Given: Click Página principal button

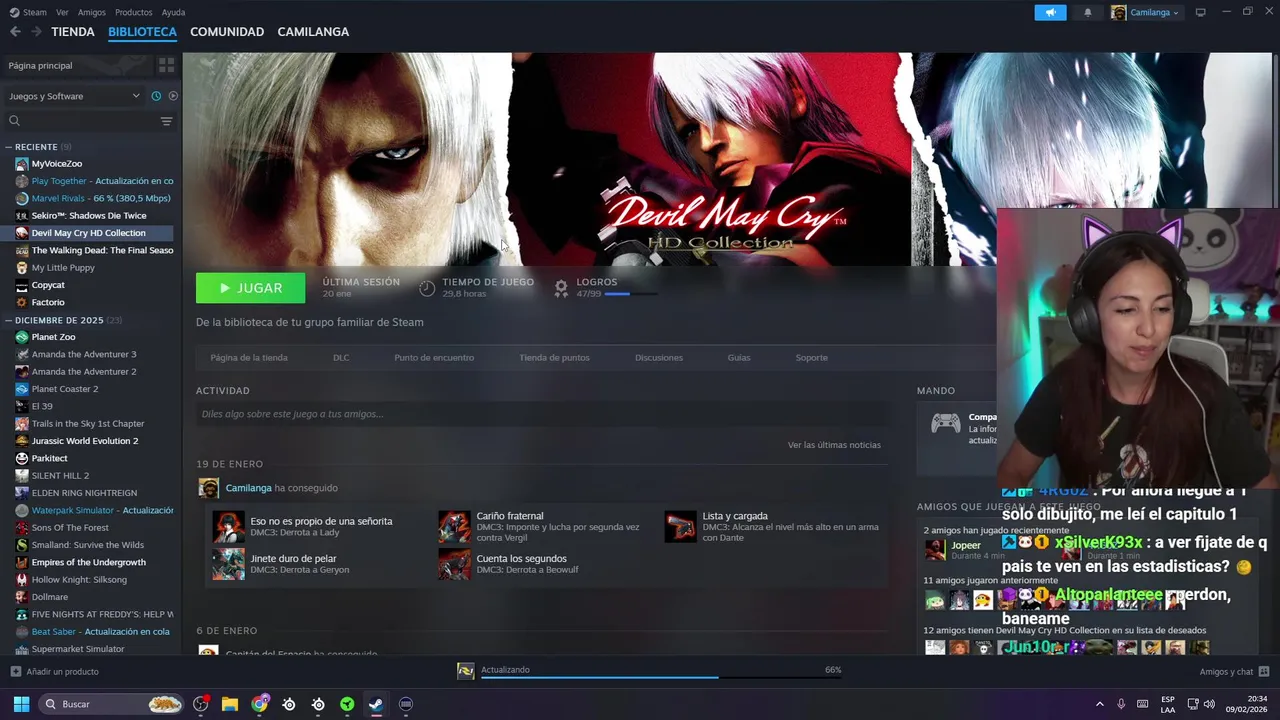Looking at the screenshot, I should pos(78,65).
